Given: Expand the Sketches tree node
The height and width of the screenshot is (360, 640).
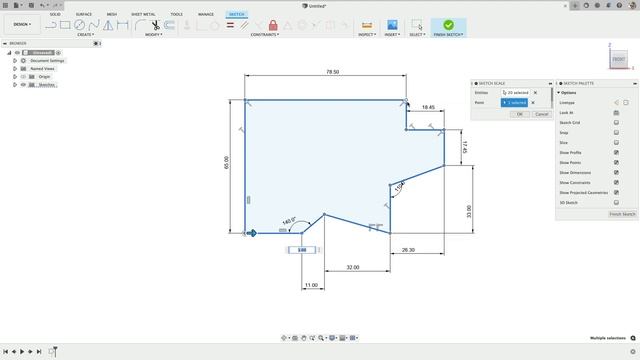Looking at the screenshot, I should (15, 84).
